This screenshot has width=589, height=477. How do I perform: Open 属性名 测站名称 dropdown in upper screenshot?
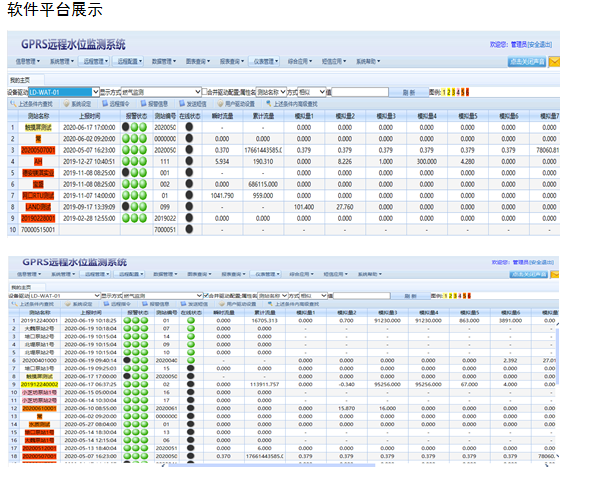(x=271, y=92)
